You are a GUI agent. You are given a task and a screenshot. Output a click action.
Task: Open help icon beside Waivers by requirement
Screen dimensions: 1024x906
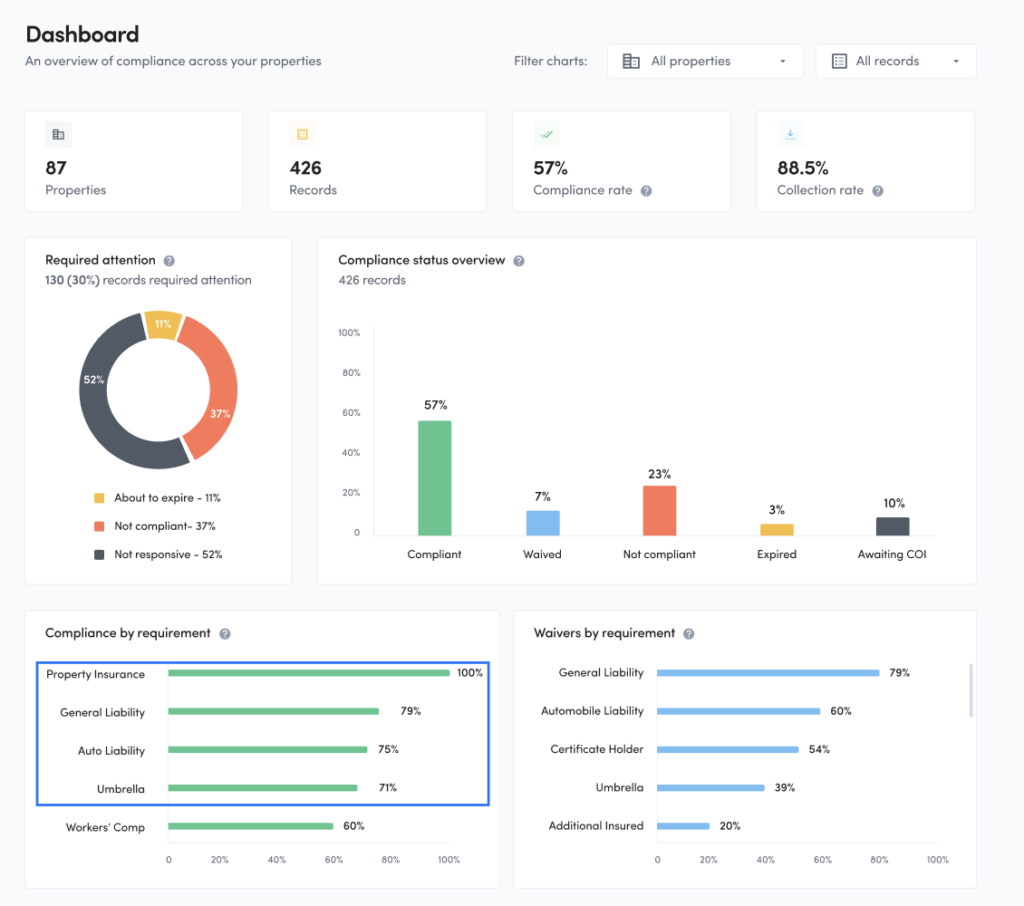tap(688, 634)
